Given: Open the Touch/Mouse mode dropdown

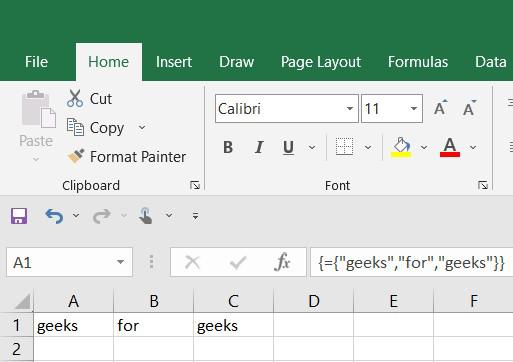Looking at the screenshot, I should tap(169, 216).
